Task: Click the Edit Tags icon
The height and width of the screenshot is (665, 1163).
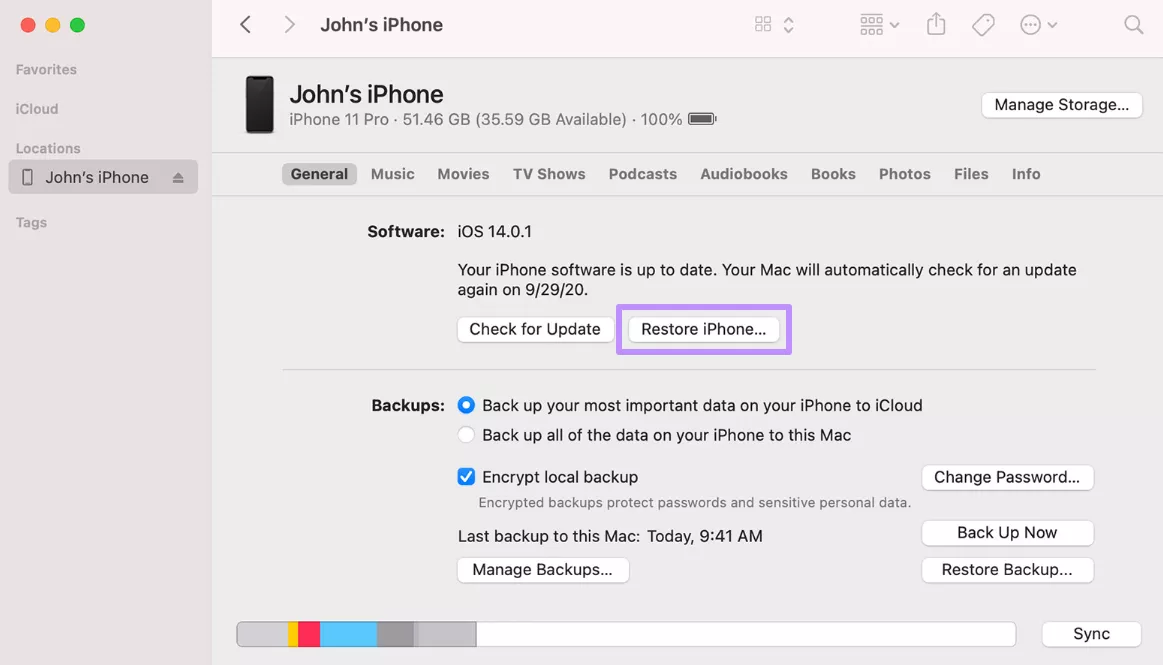Action: click(983, 24)
